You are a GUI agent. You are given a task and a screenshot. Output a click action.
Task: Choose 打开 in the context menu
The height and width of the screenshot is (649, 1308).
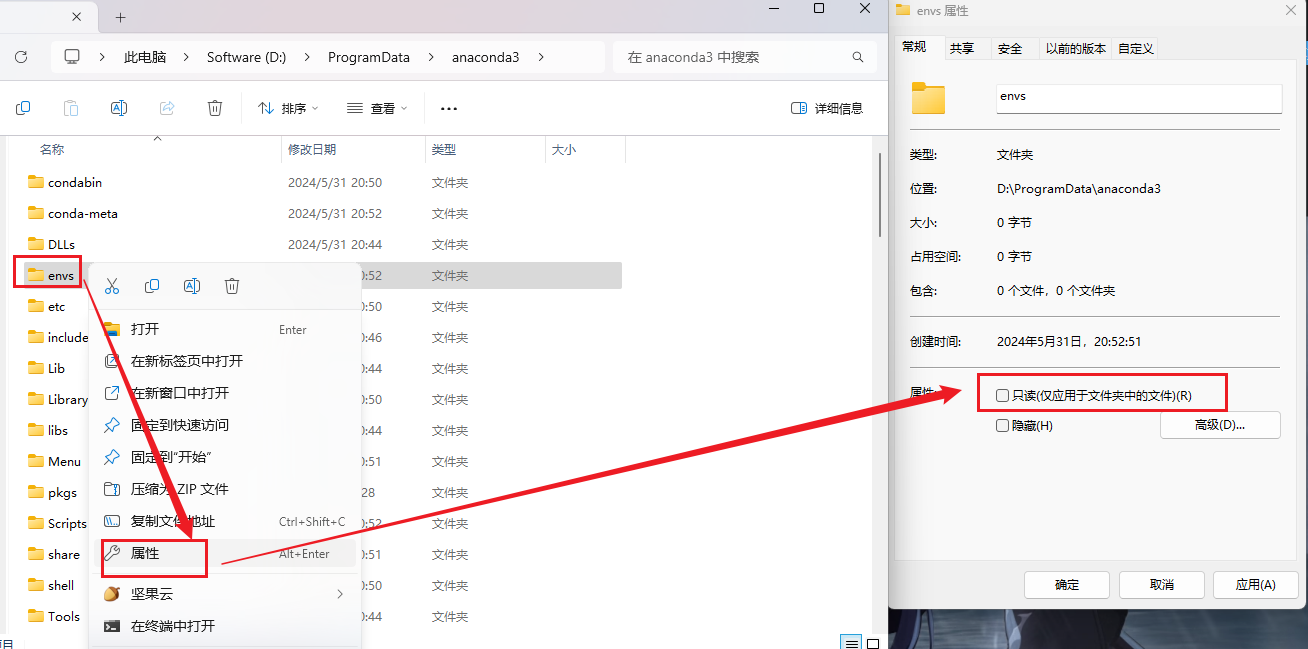[x=225, y=329]
